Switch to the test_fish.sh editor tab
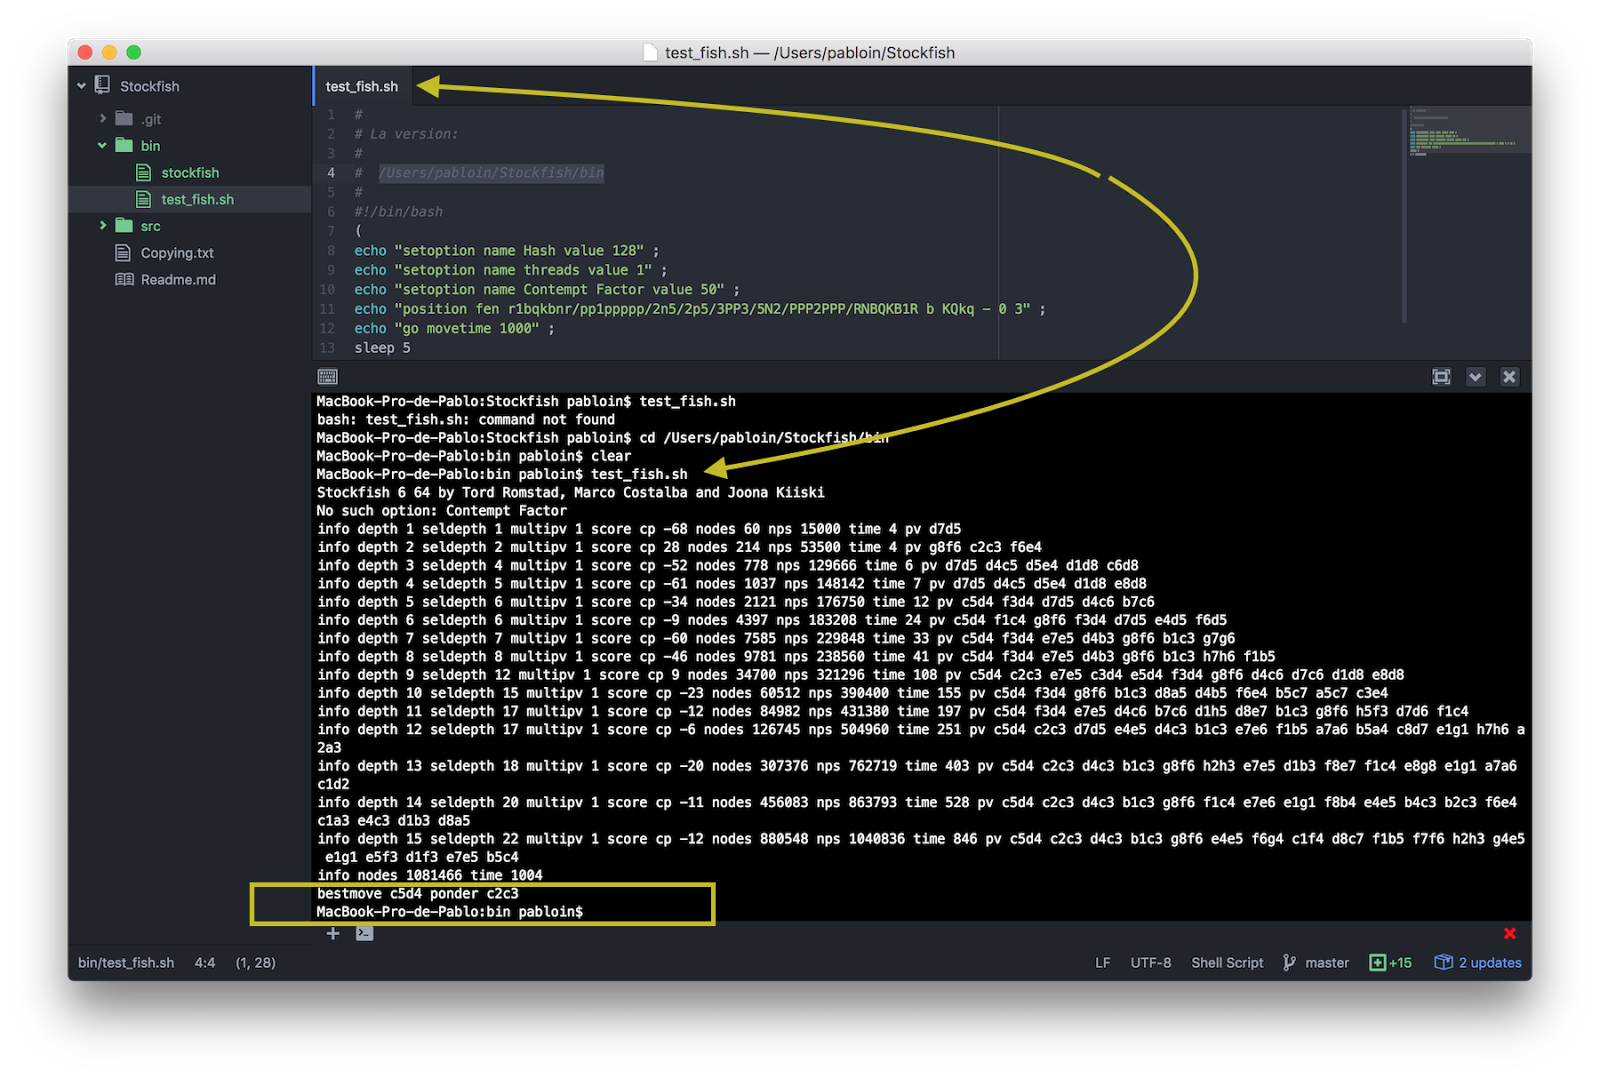Viewport: 1600px width, 1078px height. (x=362, y=86)
